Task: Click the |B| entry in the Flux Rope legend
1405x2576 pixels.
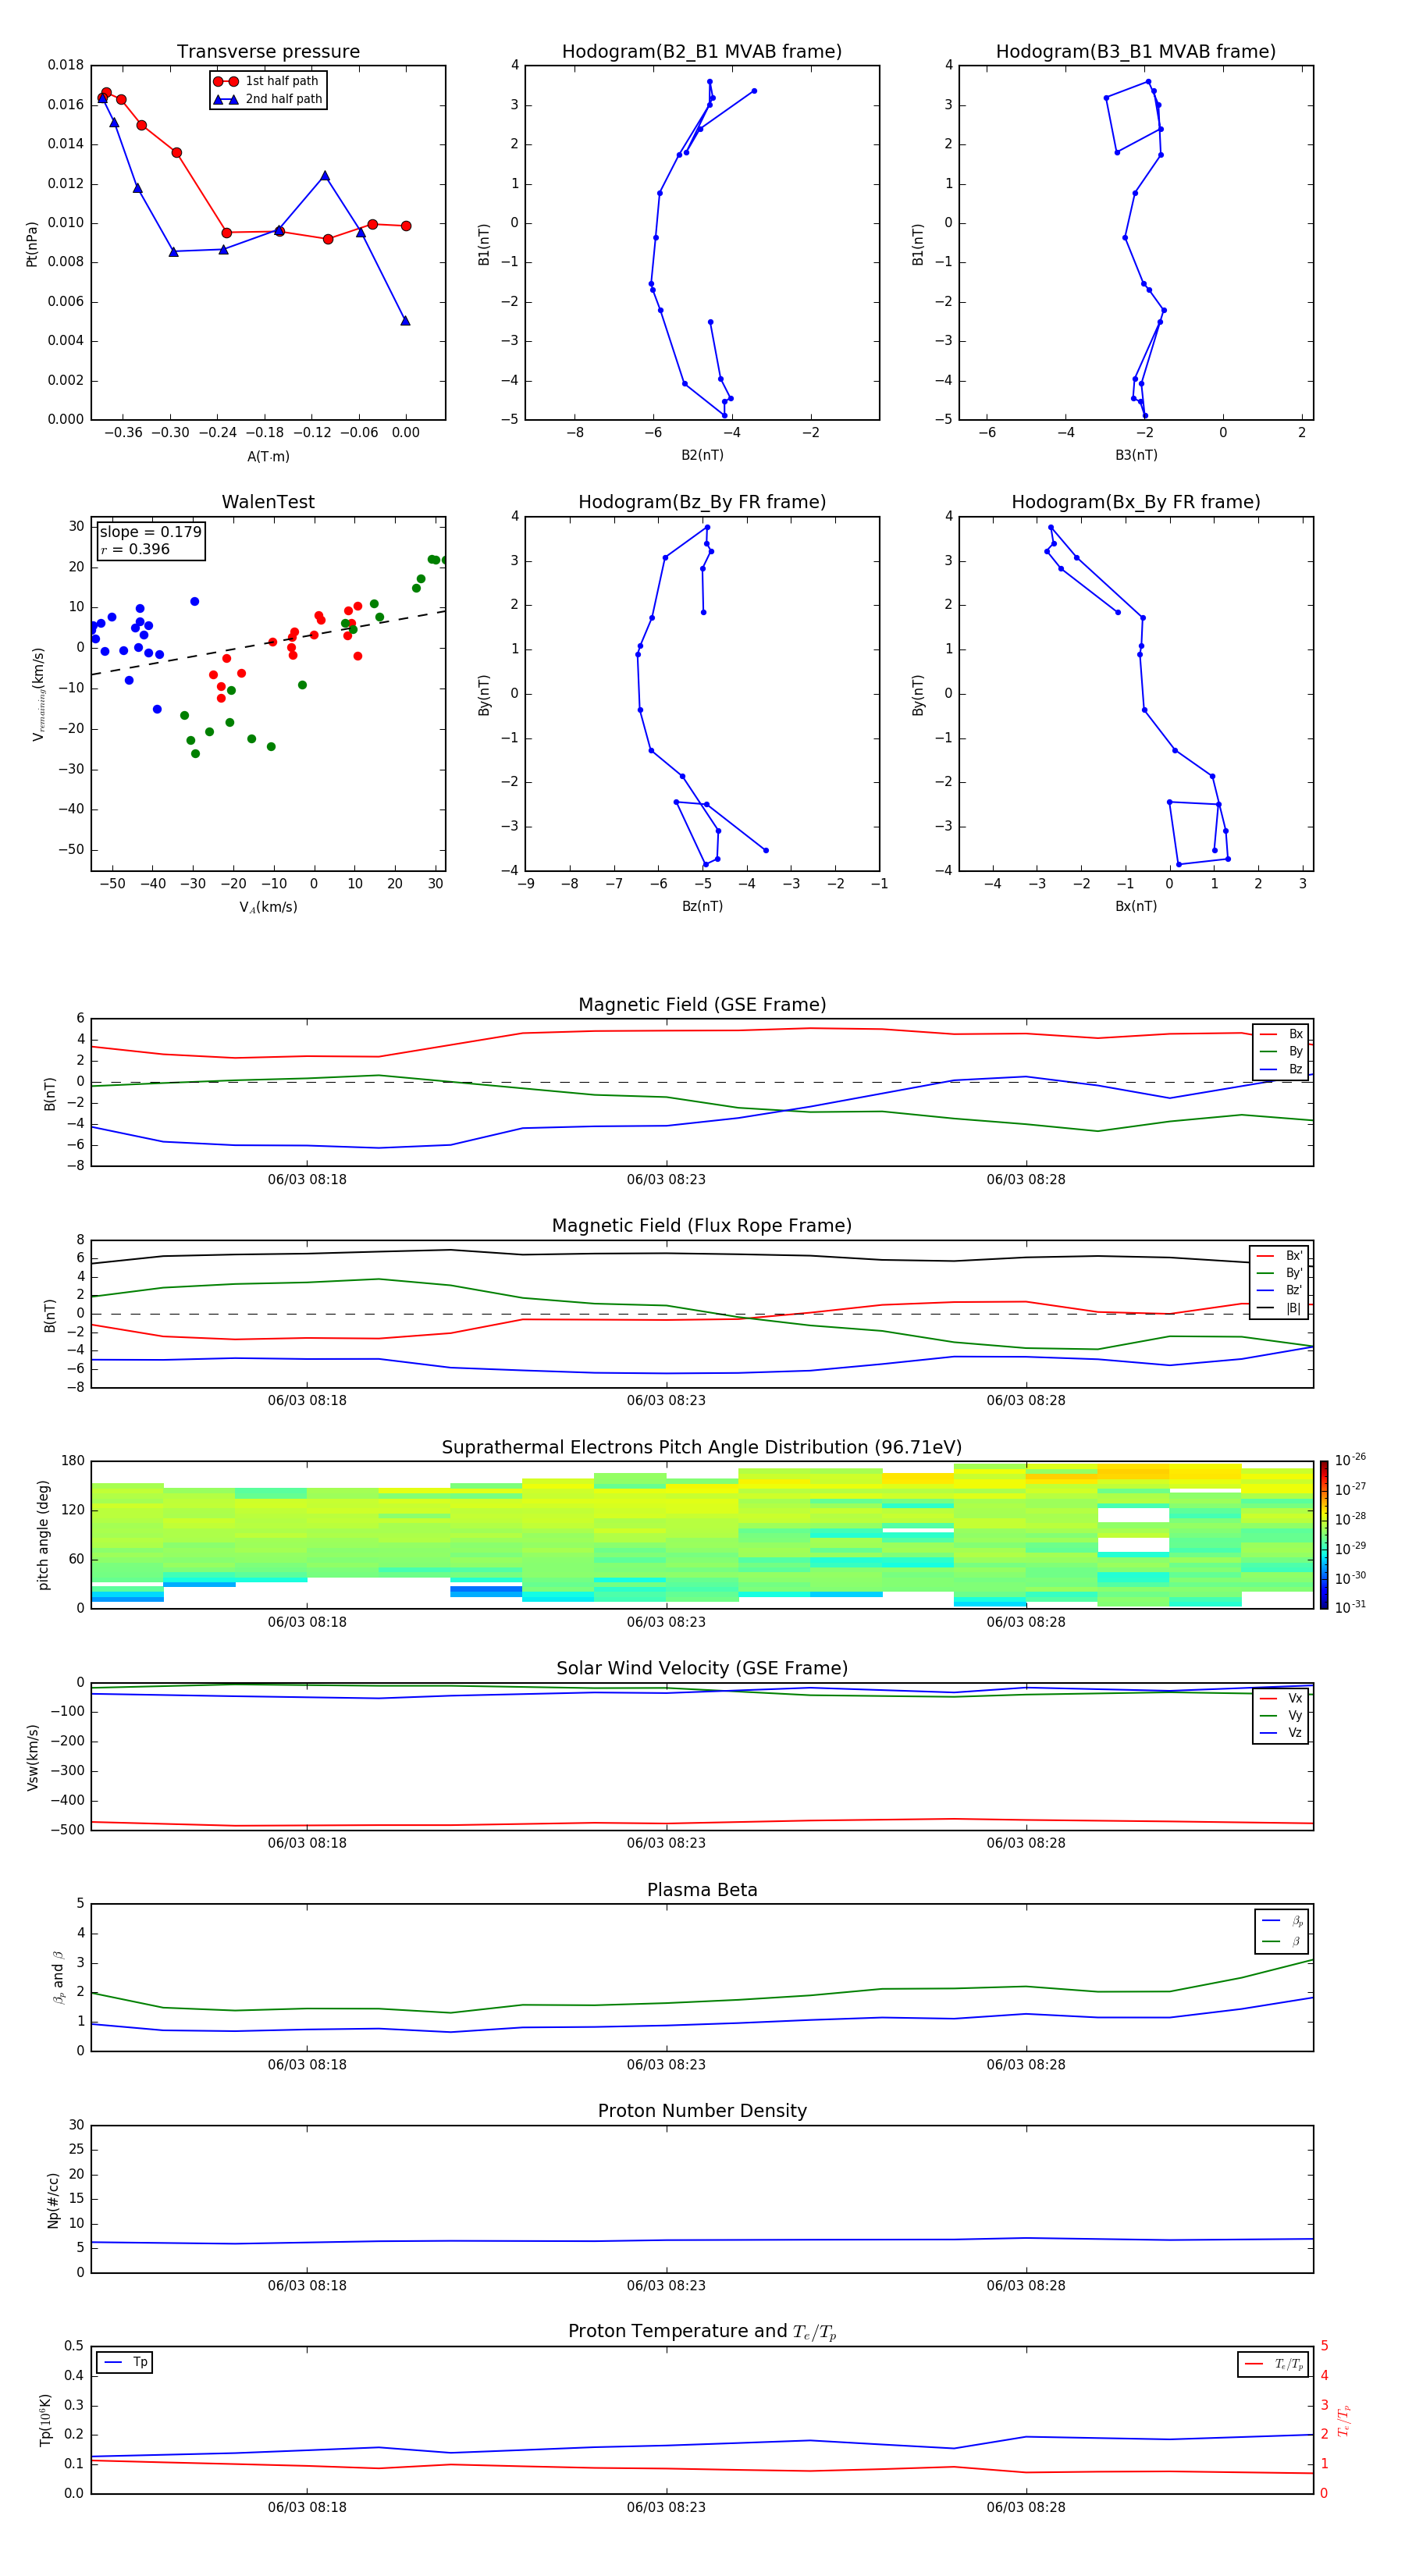Action: point(1279,1308)
